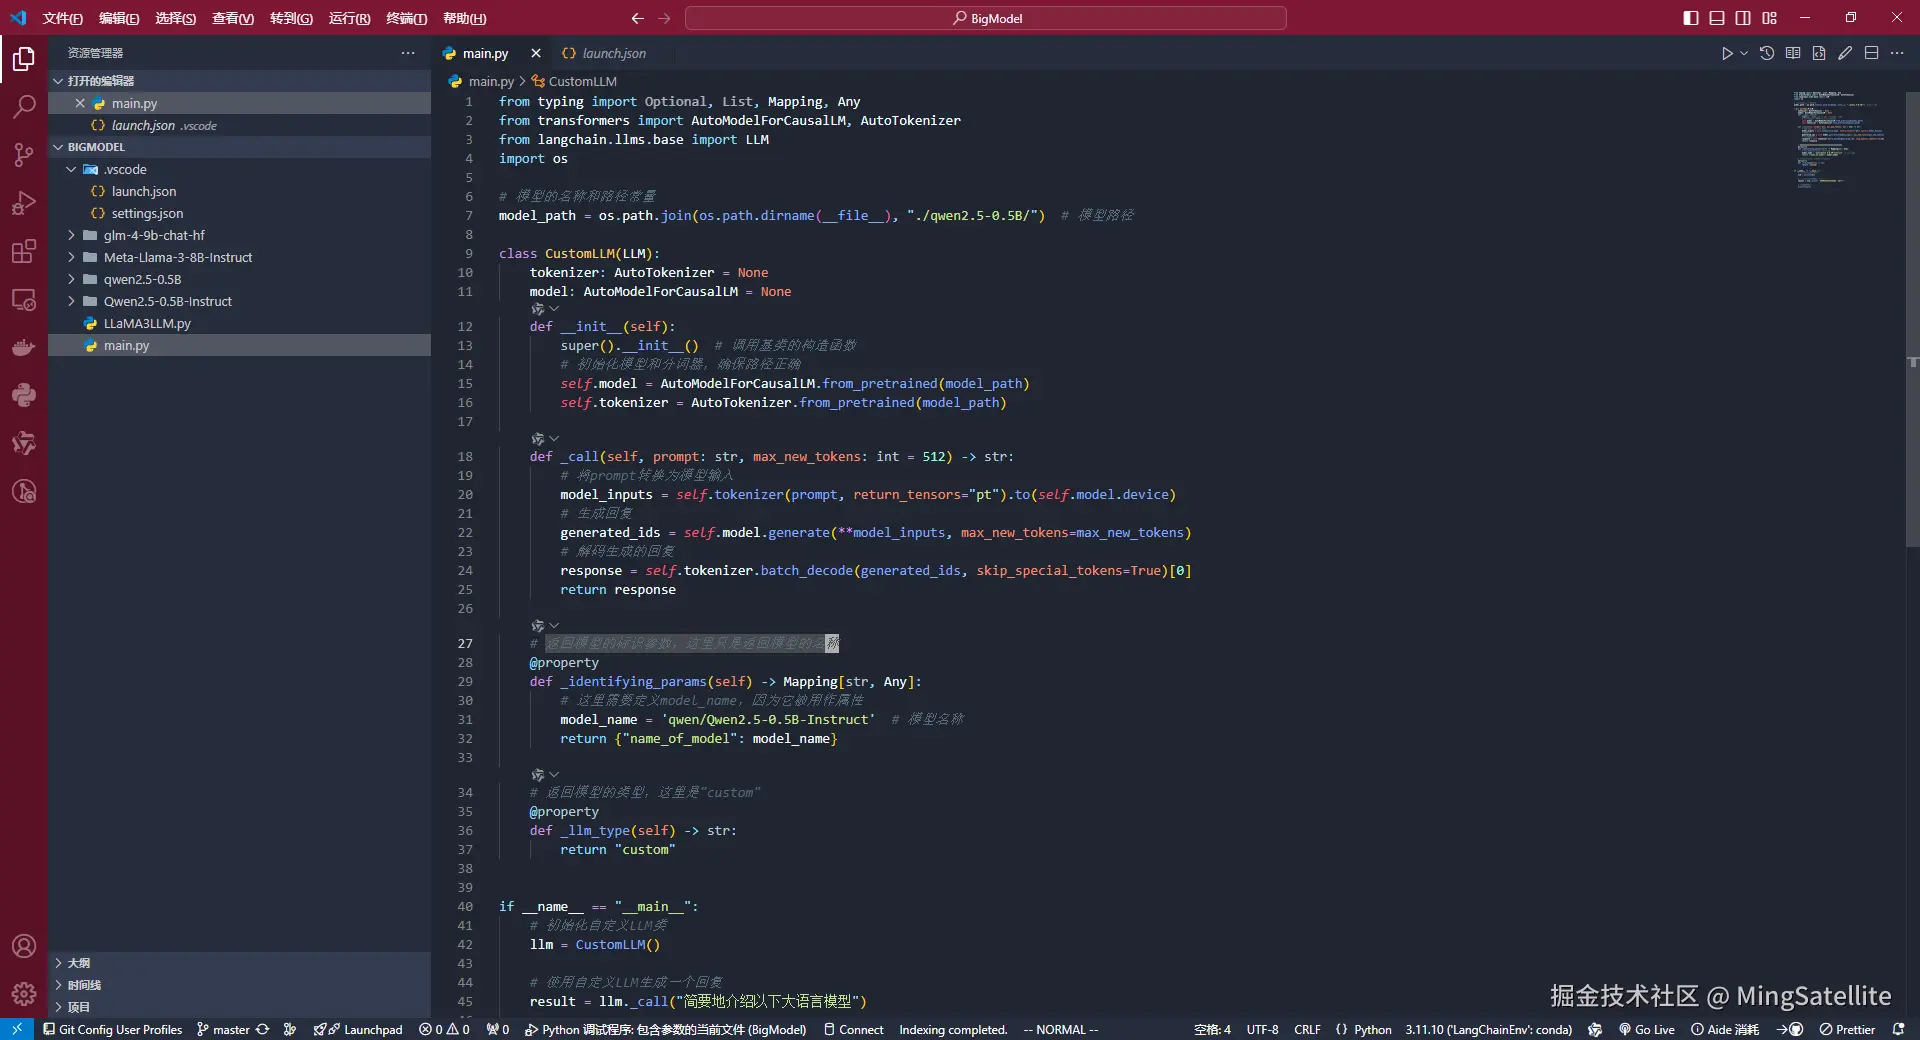
Task: Open the Docker view in the activity bar
Action: [24, 347]
